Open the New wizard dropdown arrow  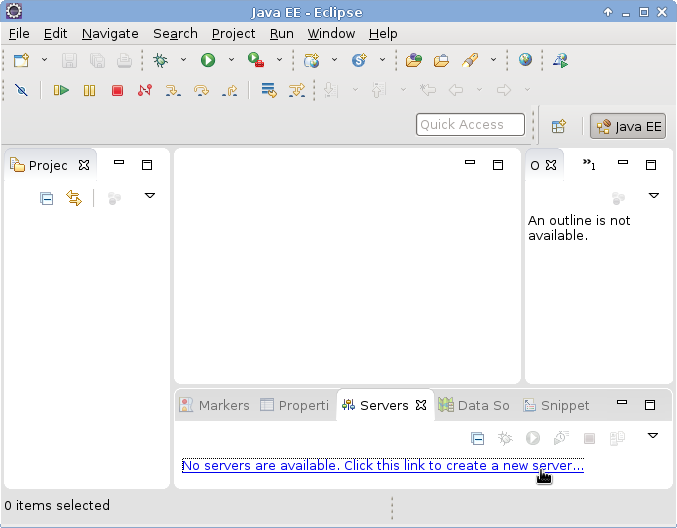[44, 60]
